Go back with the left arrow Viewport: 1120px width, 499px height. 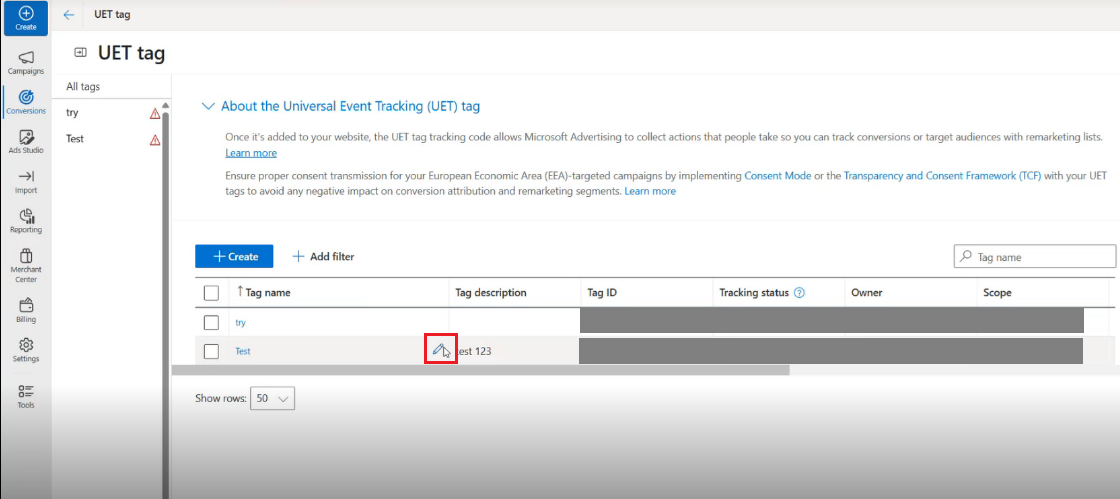69,14
